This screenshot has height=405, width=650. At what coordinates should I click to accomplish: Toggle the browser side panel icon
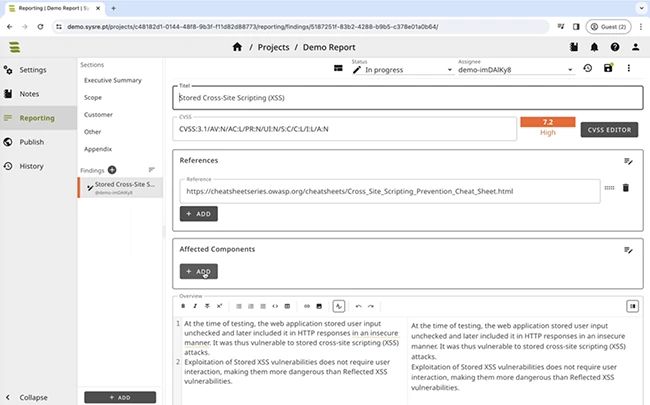[x=576, y=27]
